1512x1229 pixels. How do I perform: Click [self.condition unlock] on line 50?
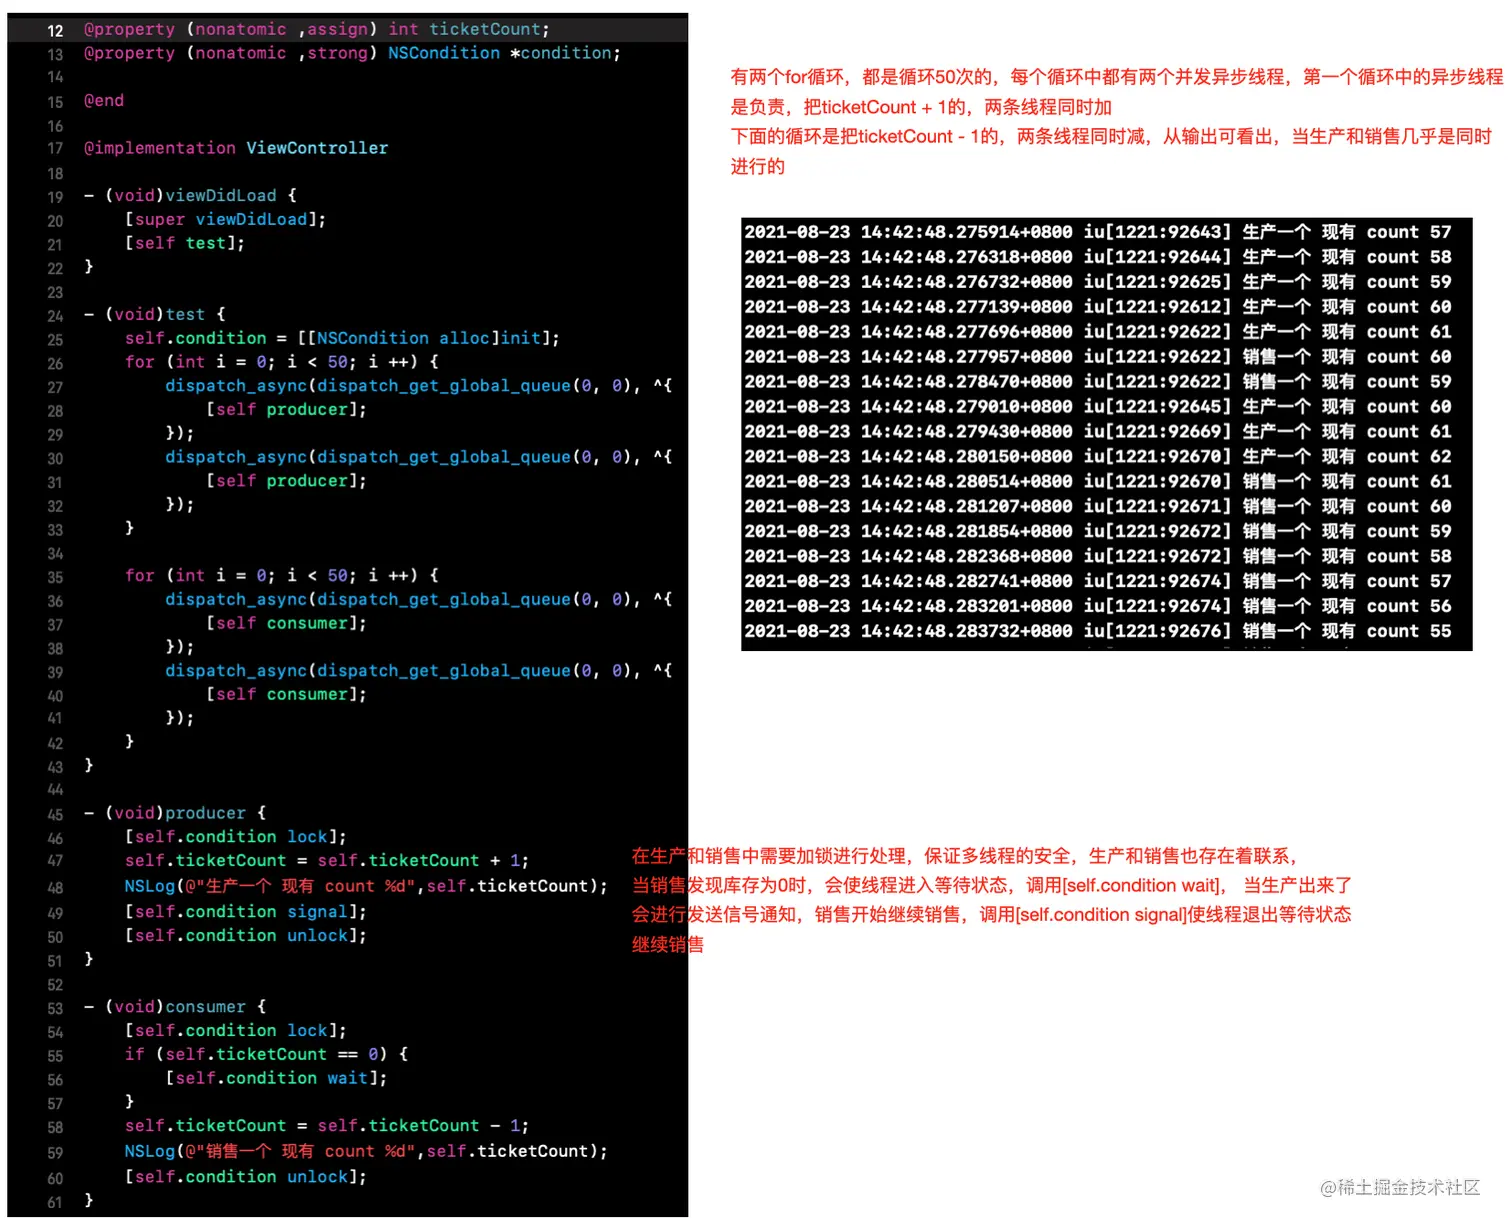click(x=245, y=936)
